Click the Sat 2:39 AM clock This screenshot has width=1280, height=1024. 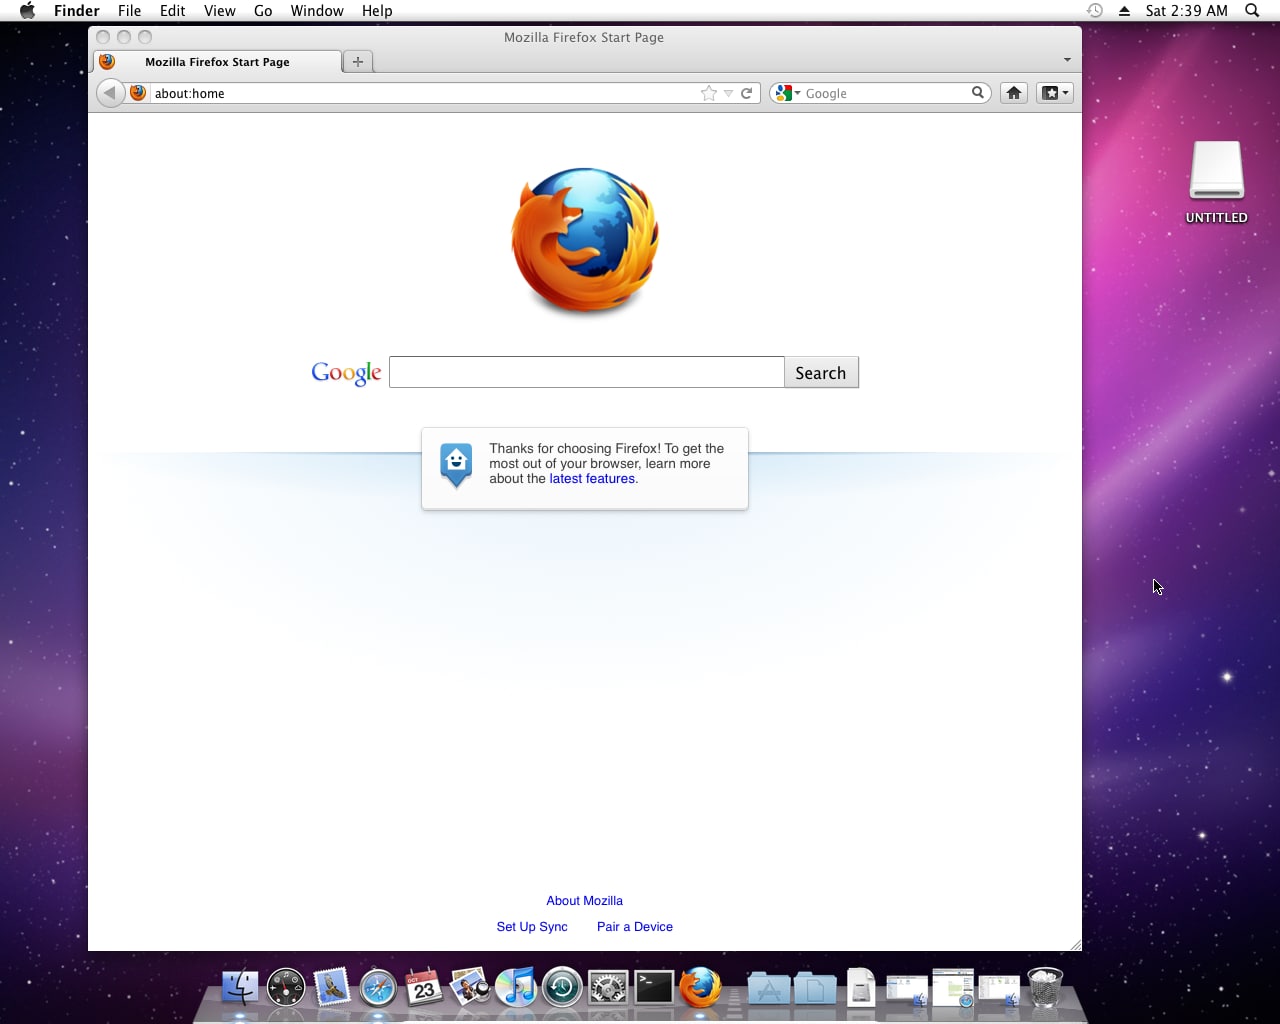(1187, 10)
